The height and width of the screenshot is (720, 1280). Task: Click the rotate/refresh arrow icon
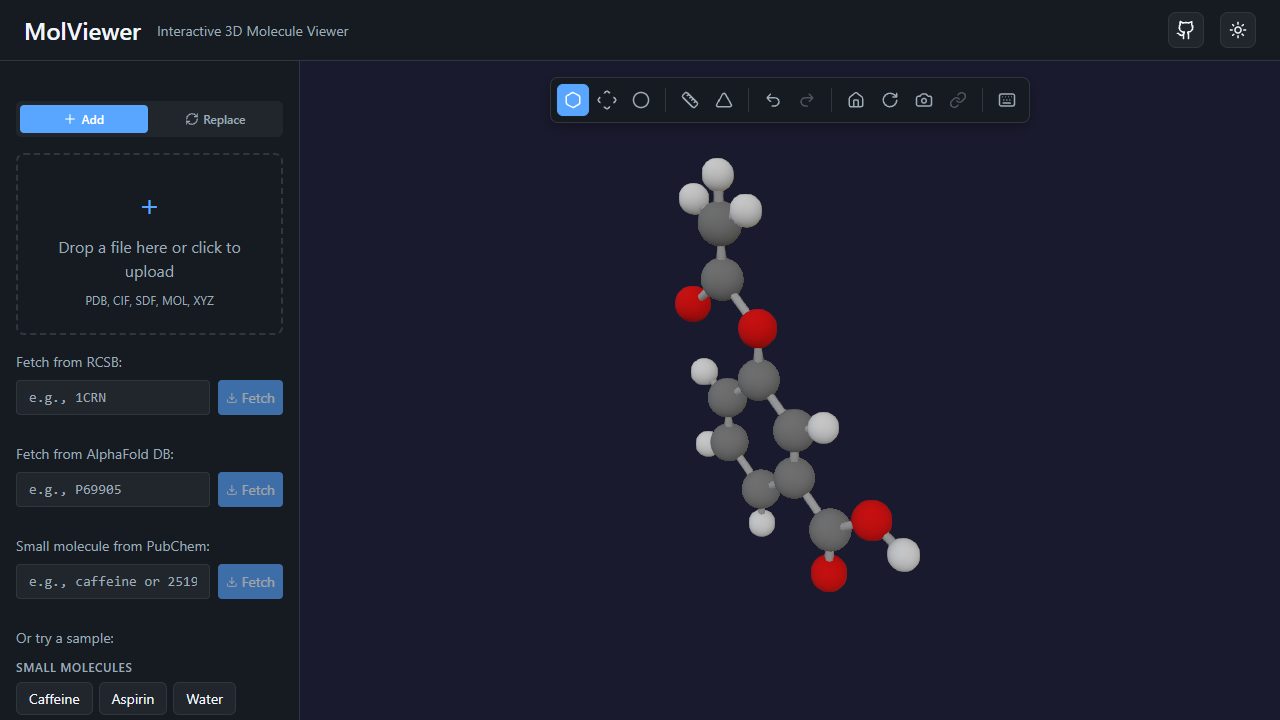pyautogui.click(x=890, y=100)
